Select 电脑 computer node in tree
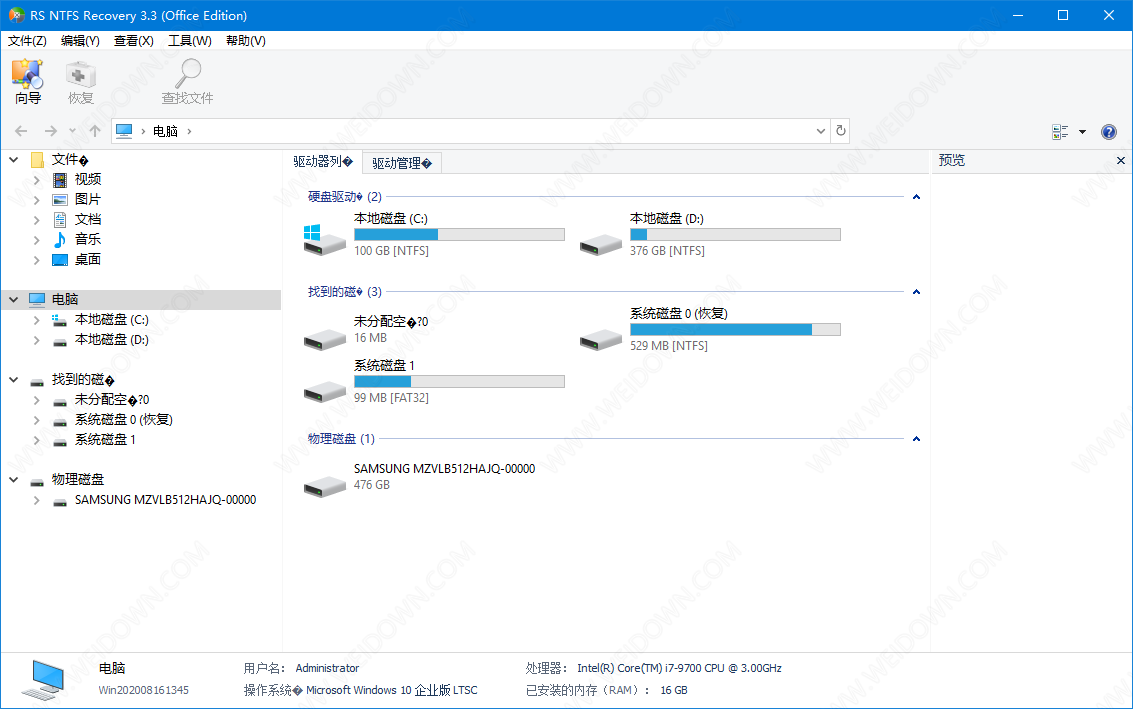 pyautogui.click(x=141, y=299)
